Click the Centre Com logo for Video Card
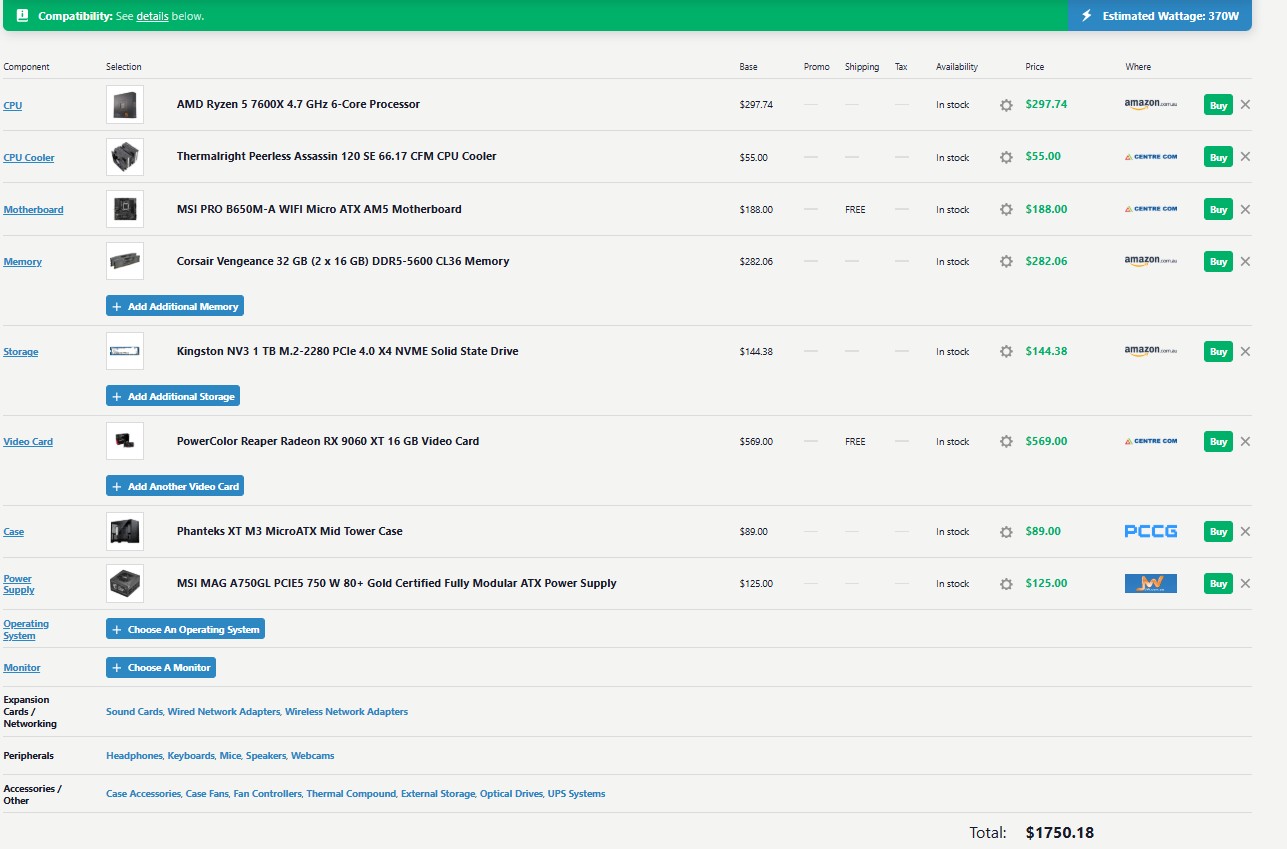The width and height of the screenshot is (1287, 849). 1150,441
